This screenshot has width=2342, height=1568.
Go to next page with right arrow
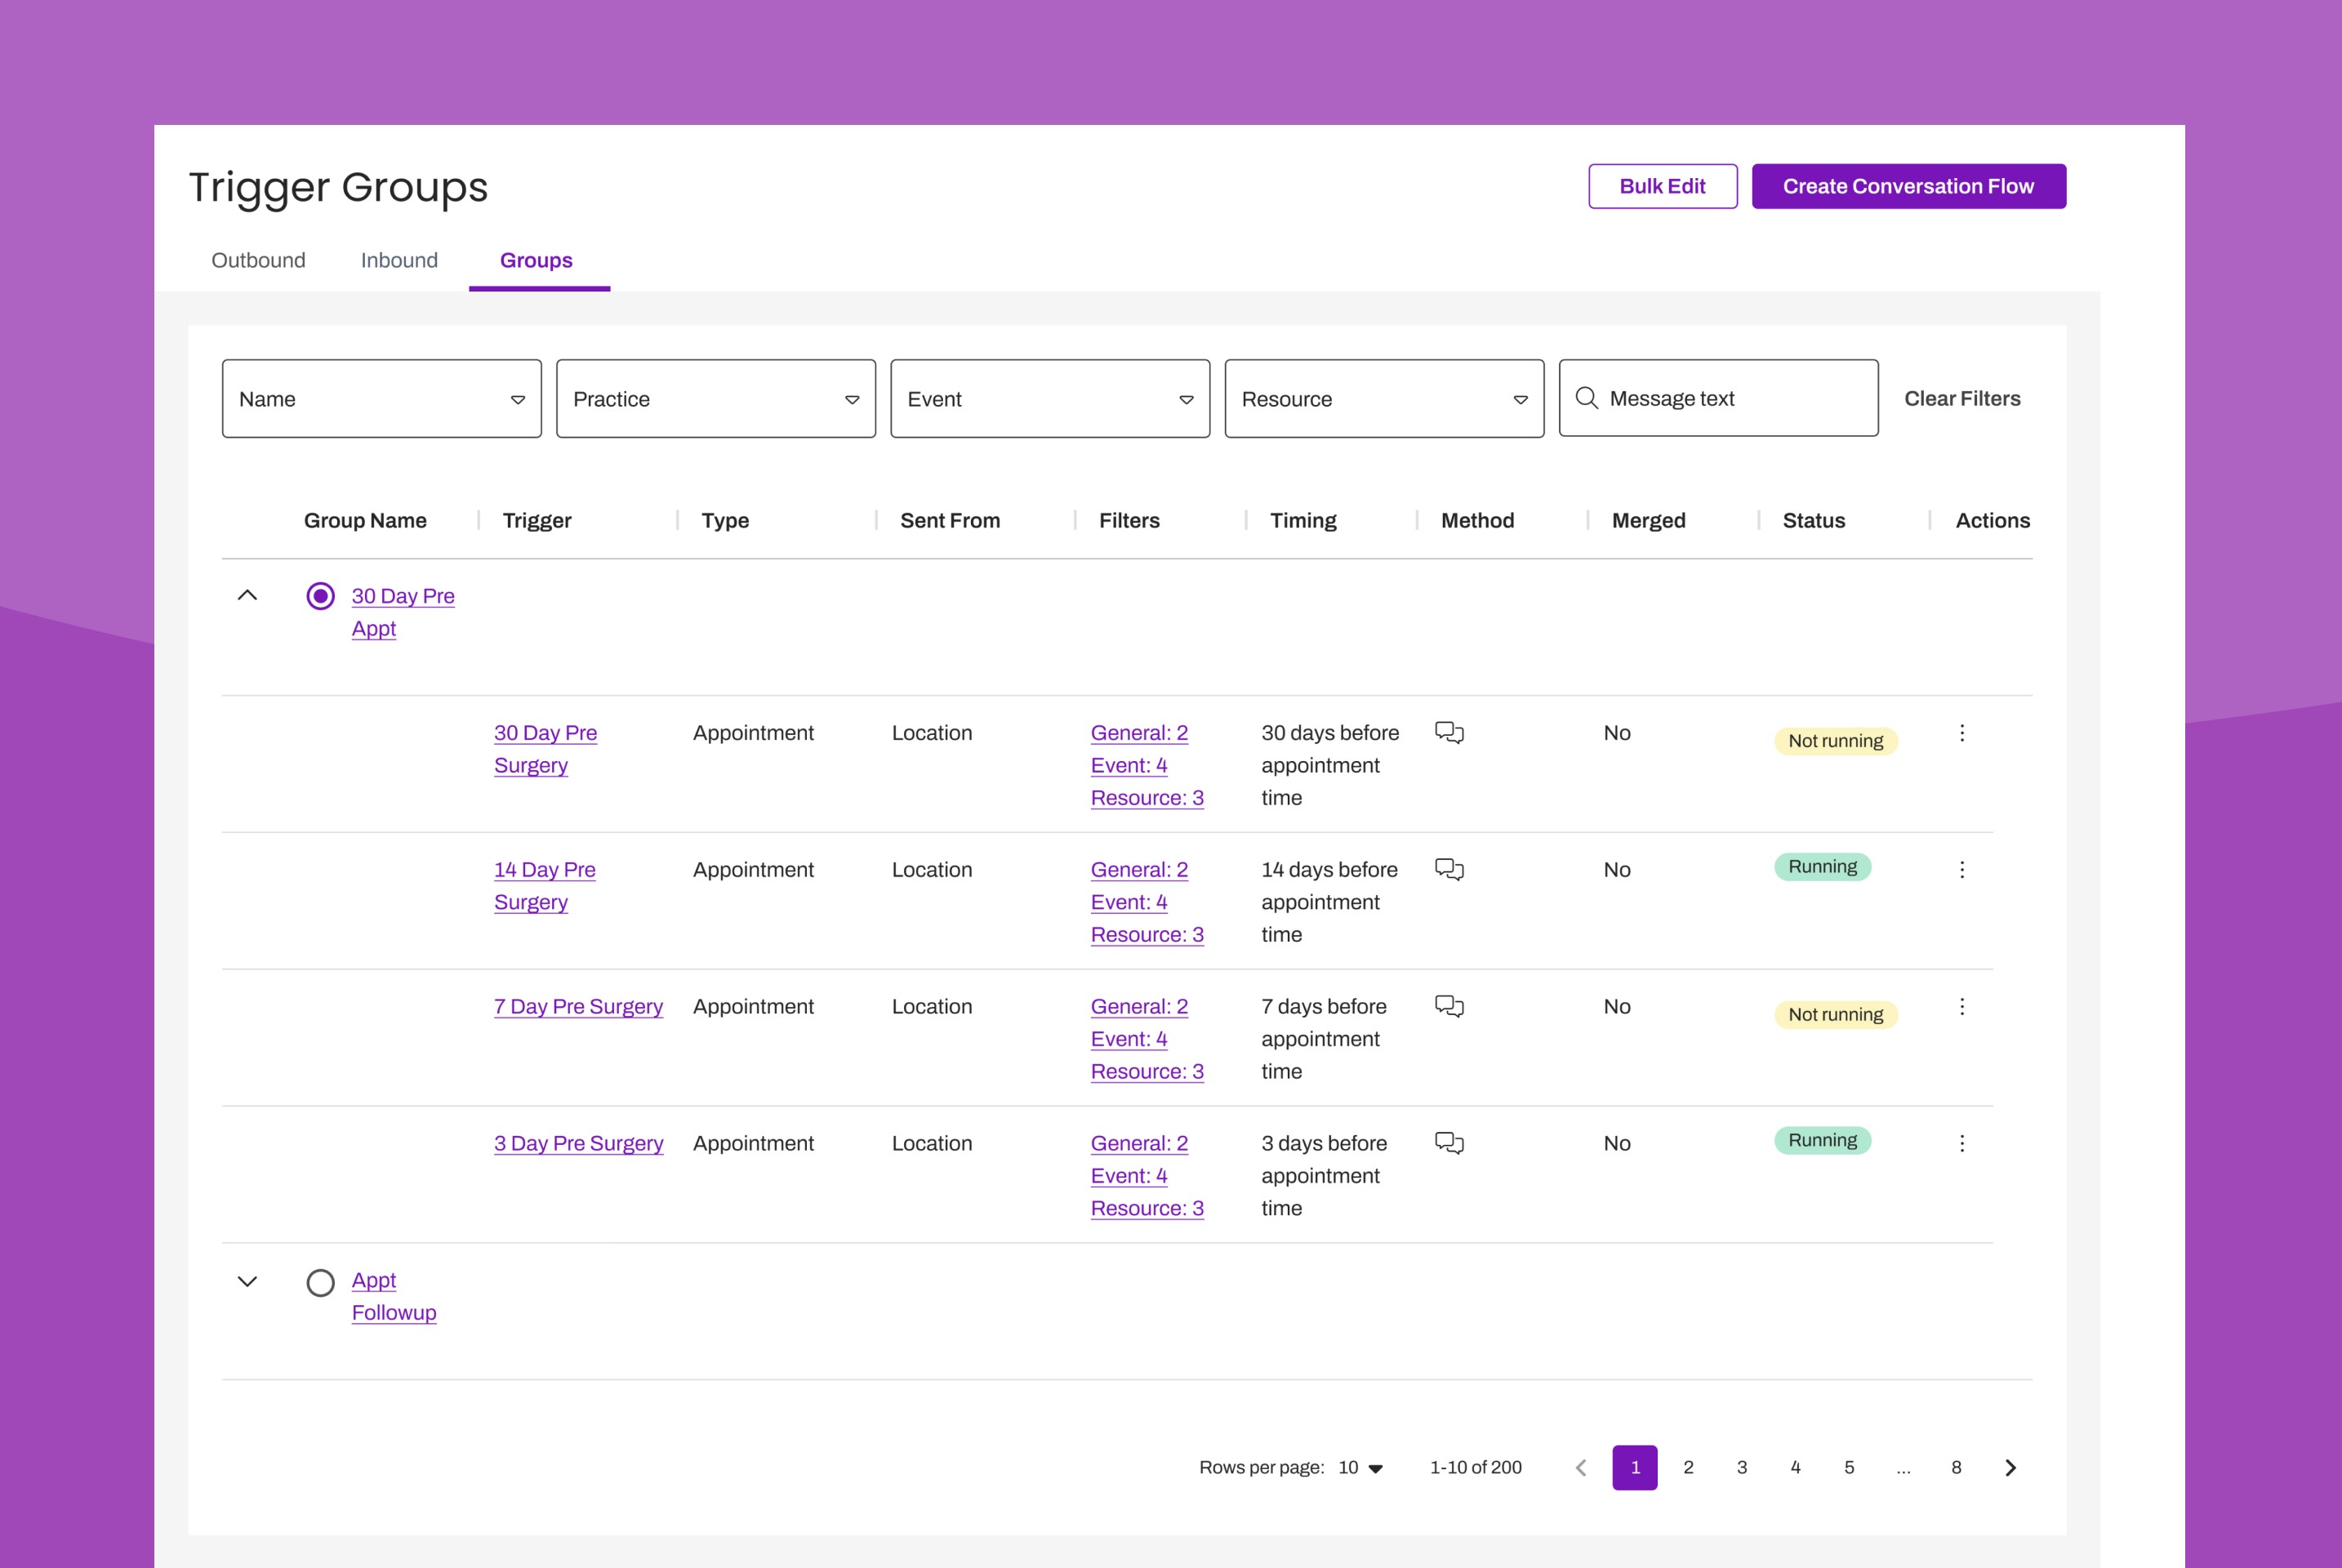pyautogui.click(x=2010, y=1467)
